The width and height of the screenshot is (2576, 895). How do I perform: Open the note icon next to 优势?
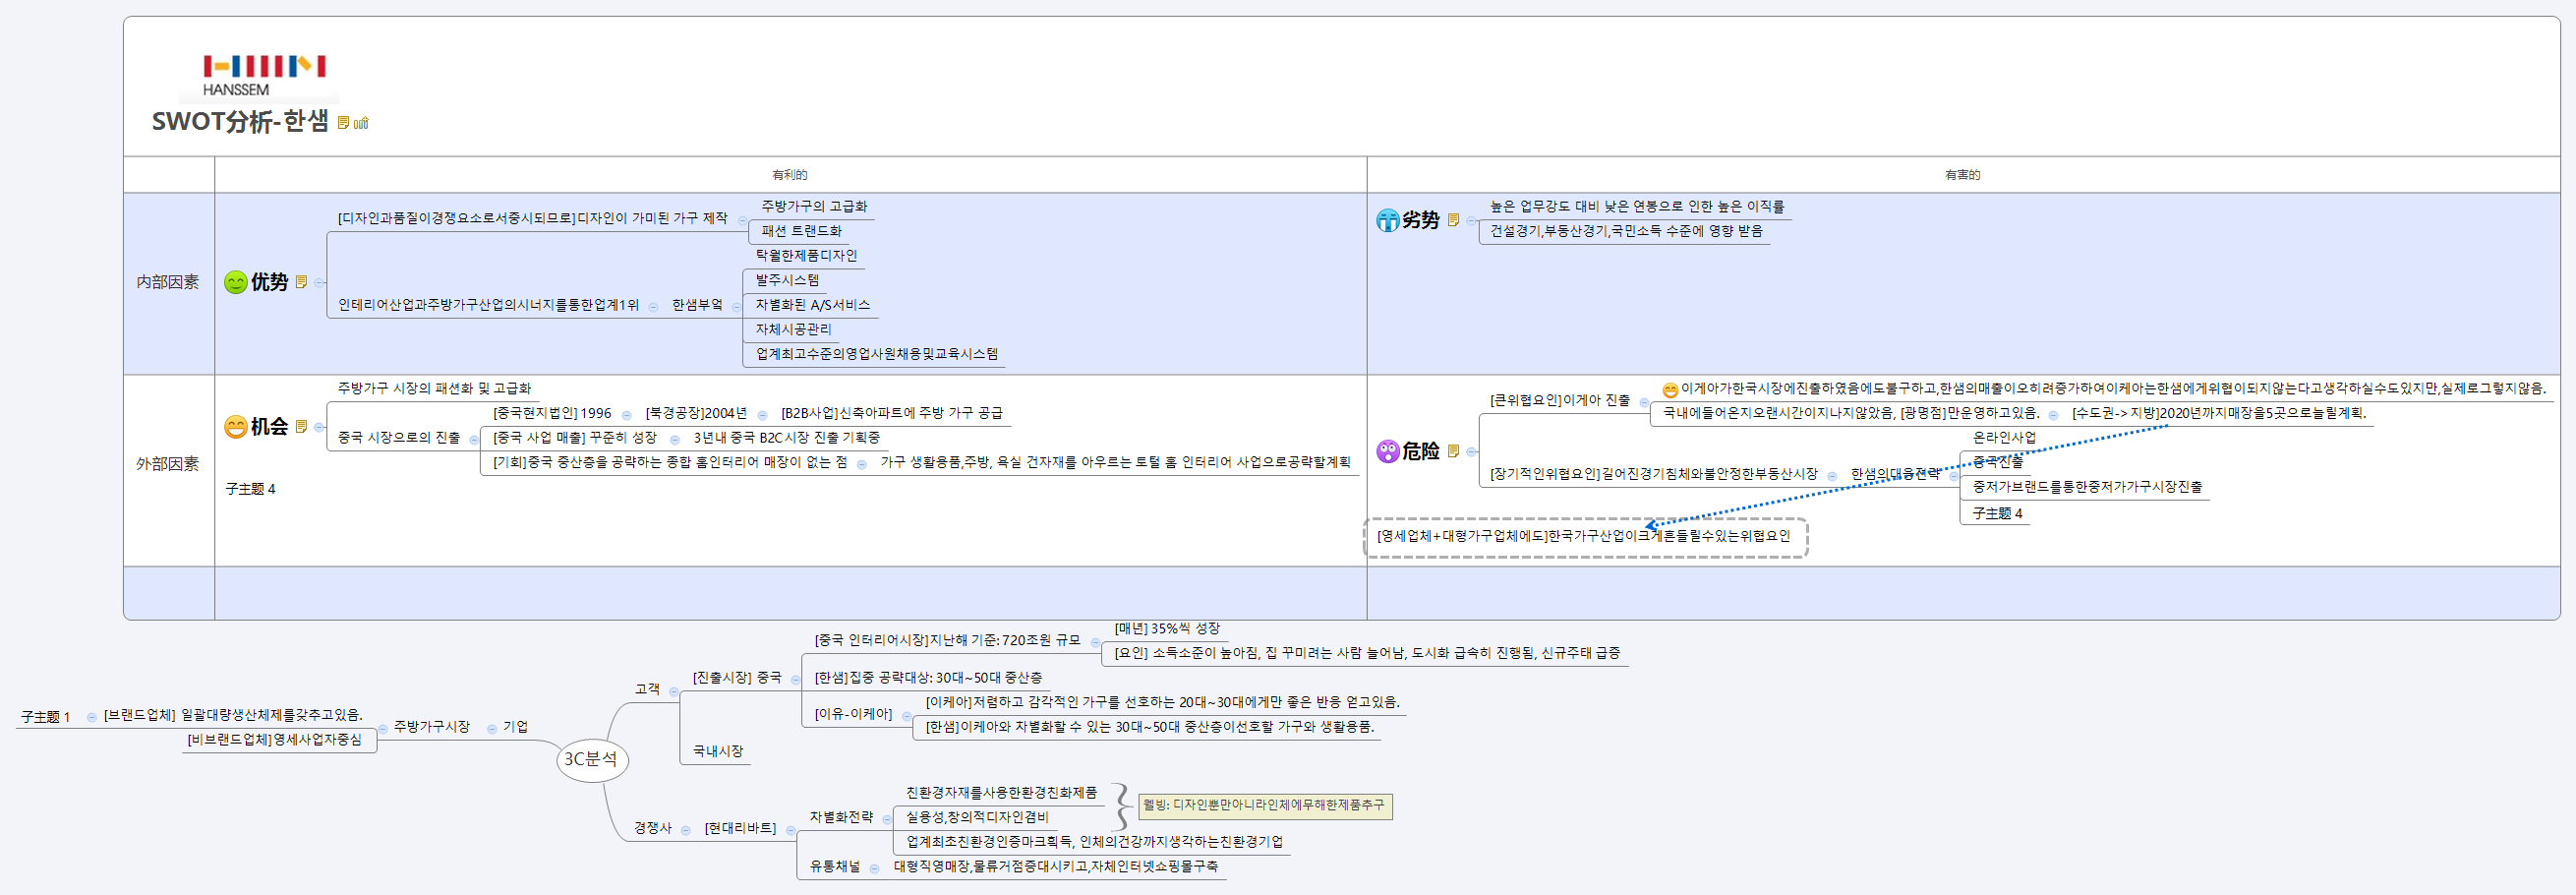click(x=301, y=282)
